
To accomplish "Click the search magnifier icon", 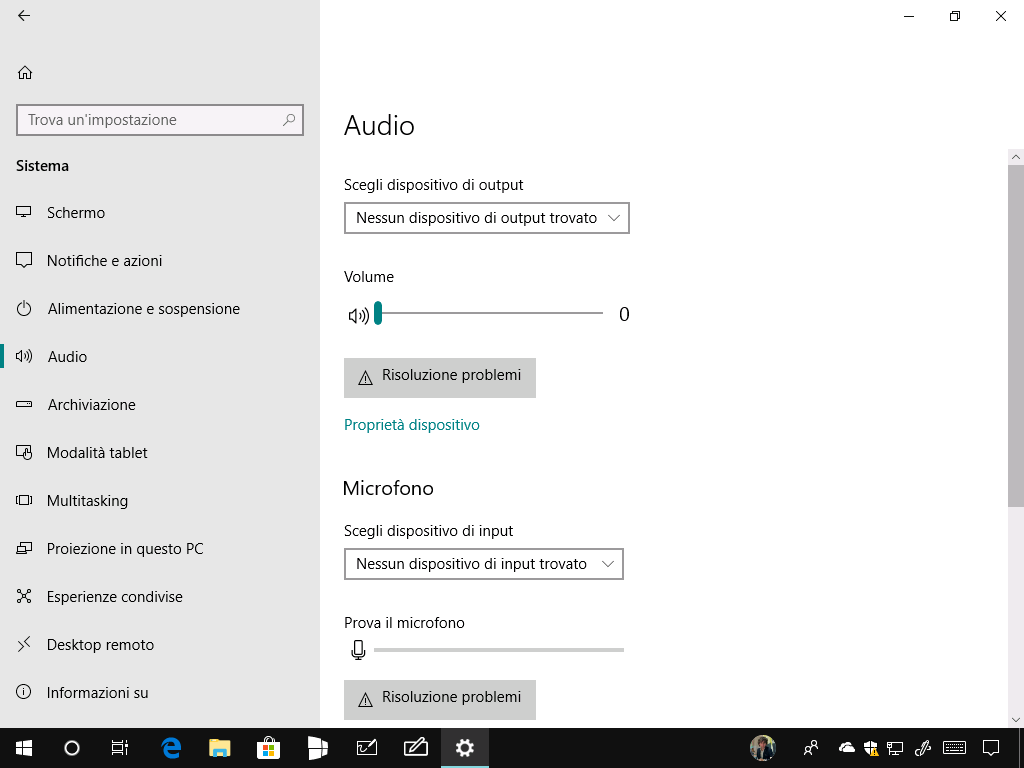I will tap(289, 120).
